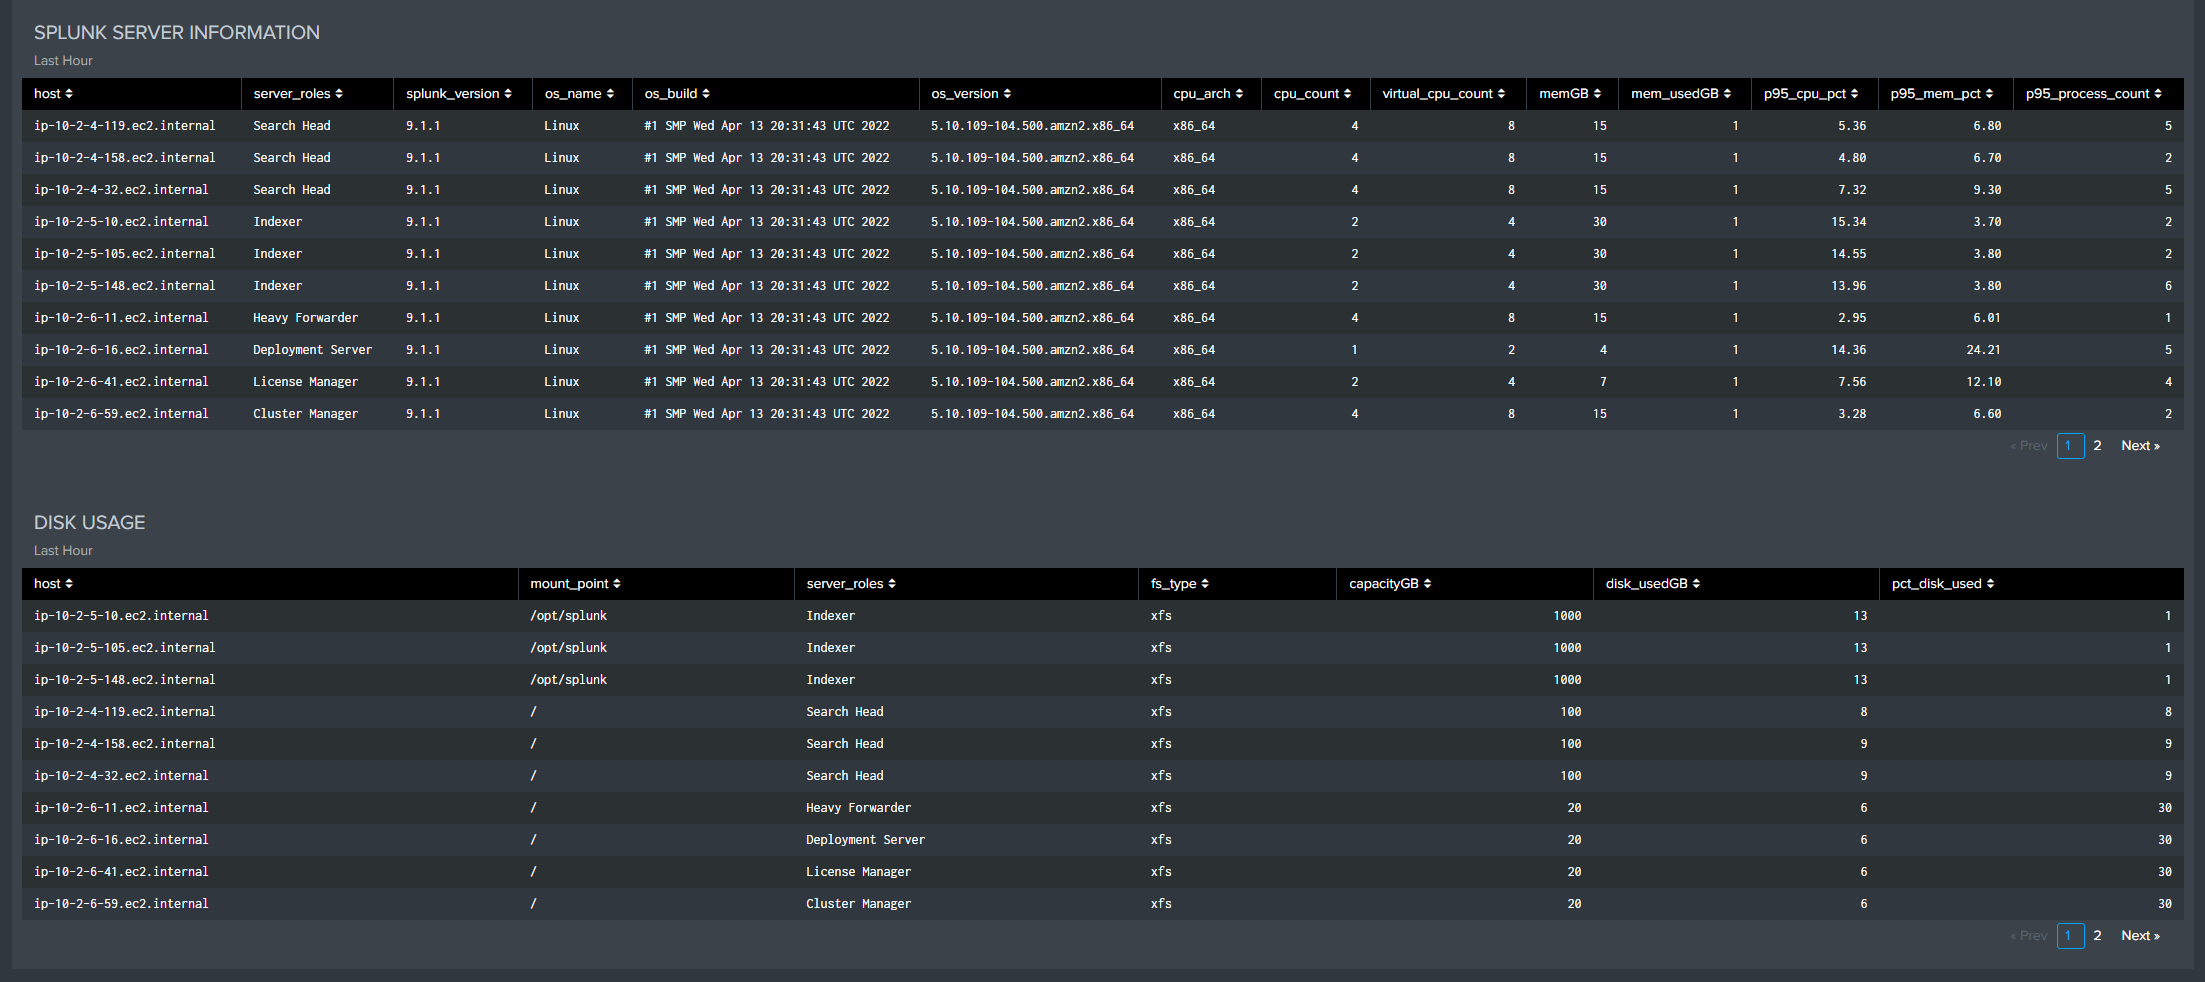Click Prev link under Server Information table
Viewport: 2205px width, 982px height.
pyautogui.click(x=2028, y=446)
